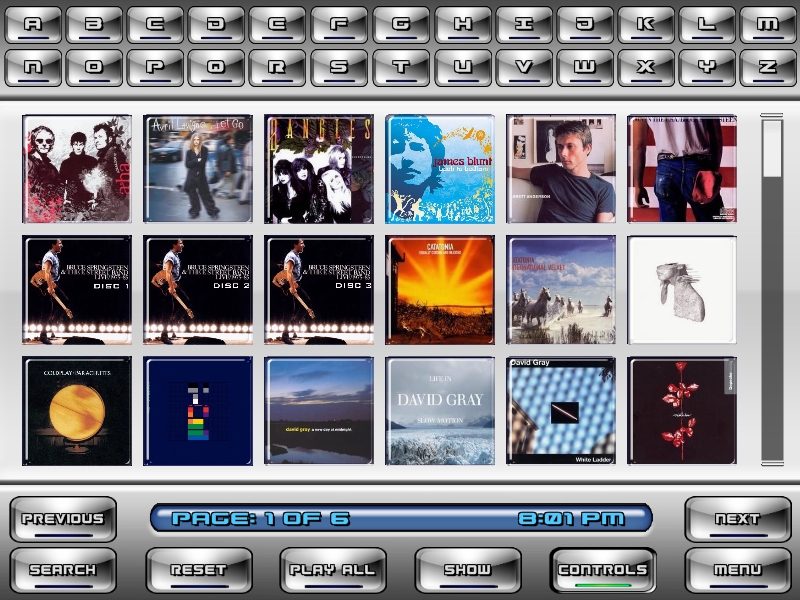Screen dimensions: 800x600
Task: Select the letter I key
Action: pos(524,24)
